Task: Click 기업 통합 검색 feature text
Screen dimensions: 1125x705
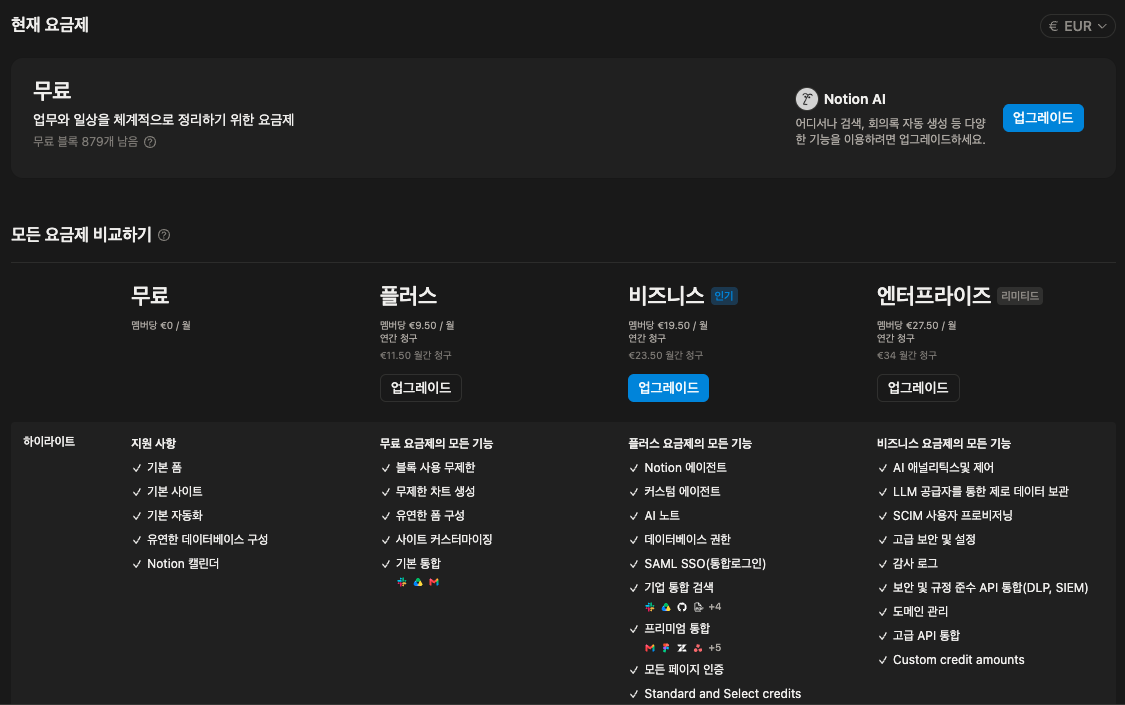Action: point(679,587)
